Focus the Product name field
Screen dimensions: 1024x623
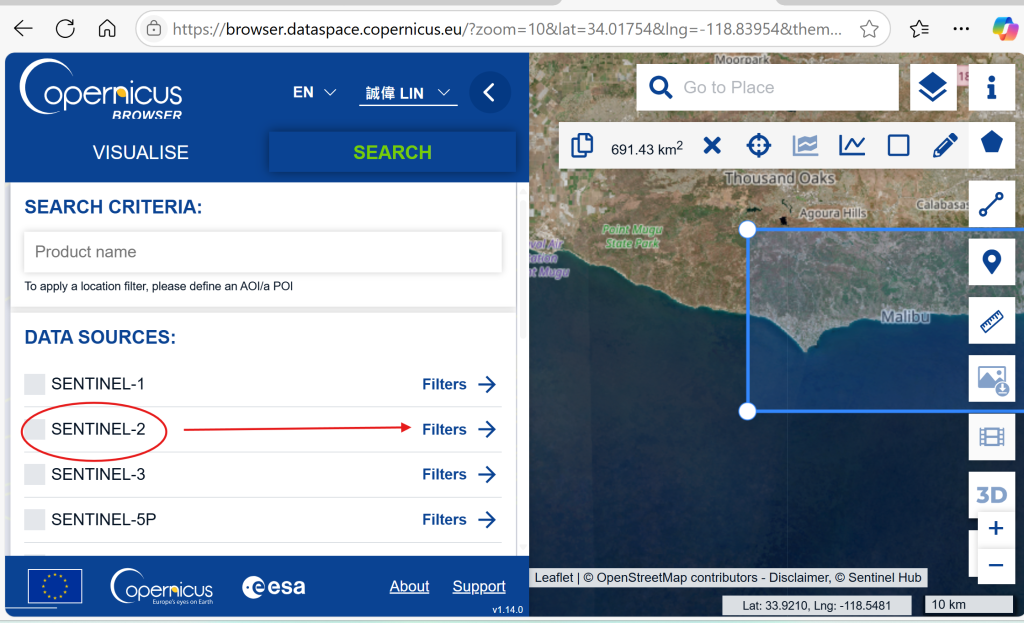pos(263,251)
